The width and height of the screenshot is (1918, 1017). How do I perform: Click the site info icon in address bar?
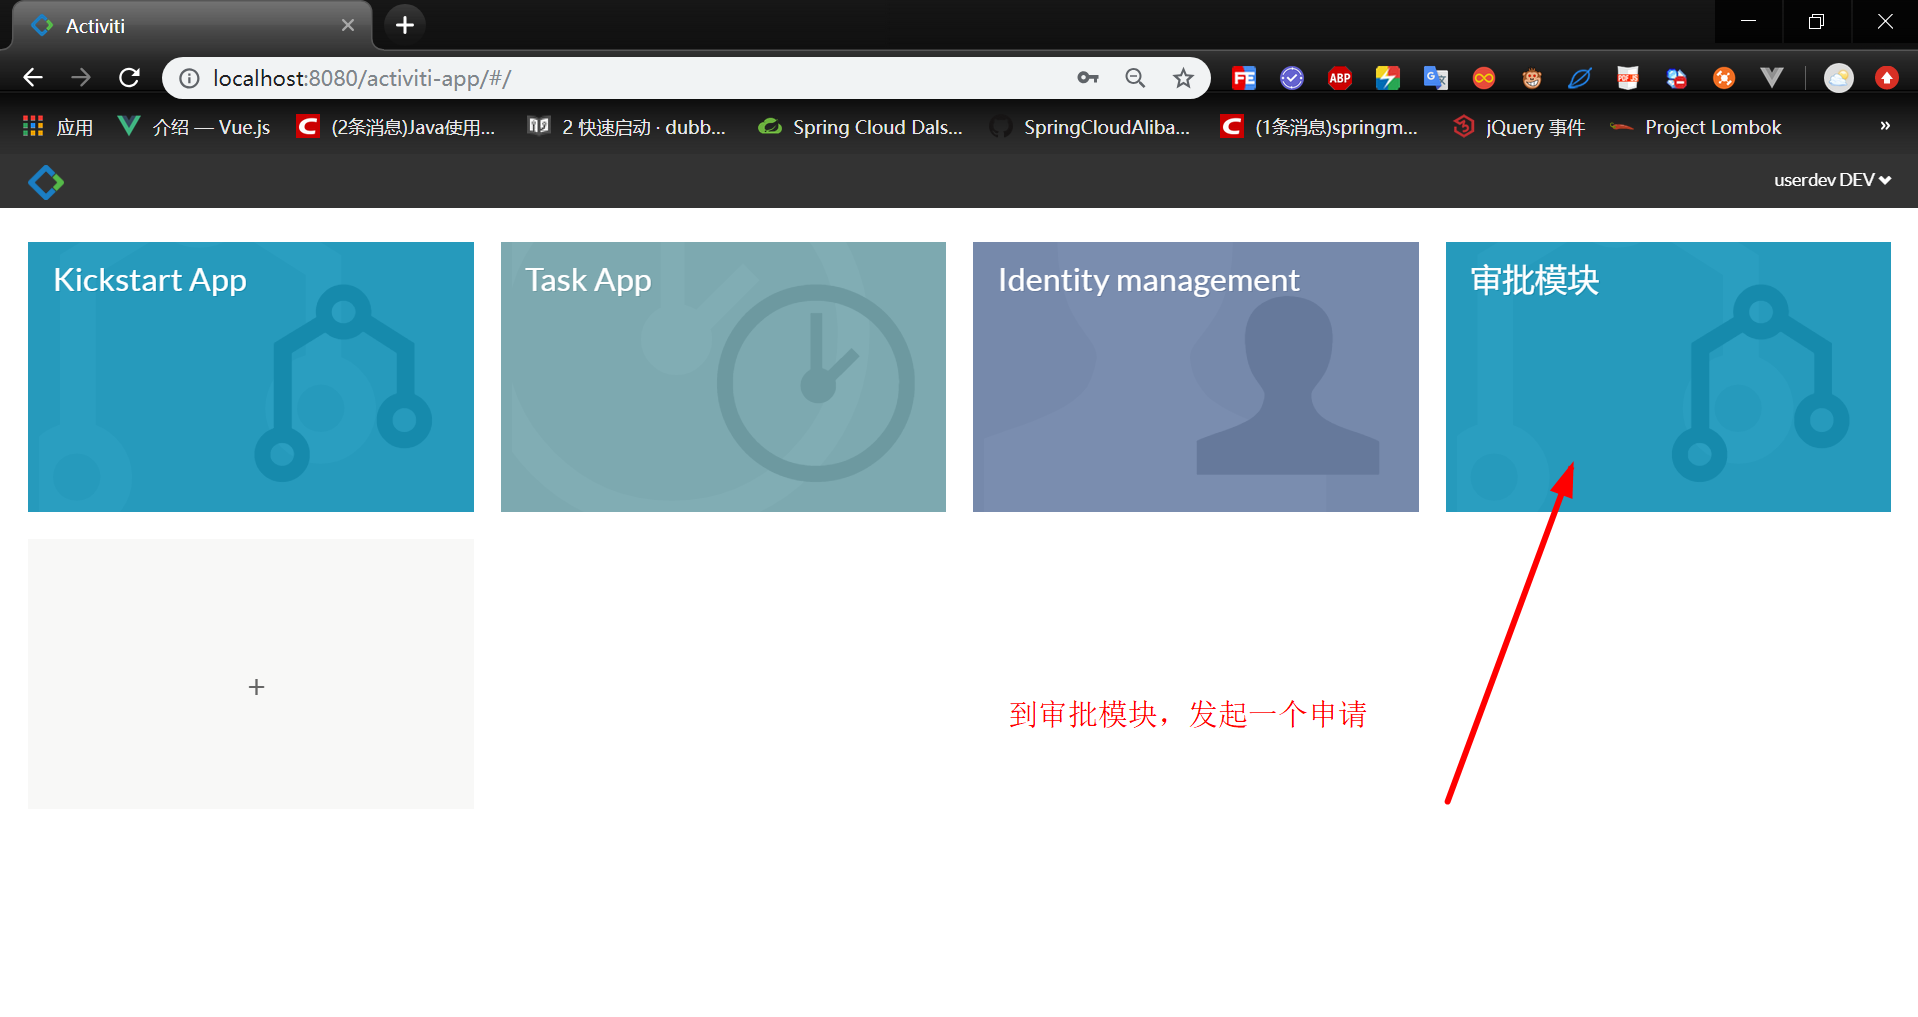point(188,77)
